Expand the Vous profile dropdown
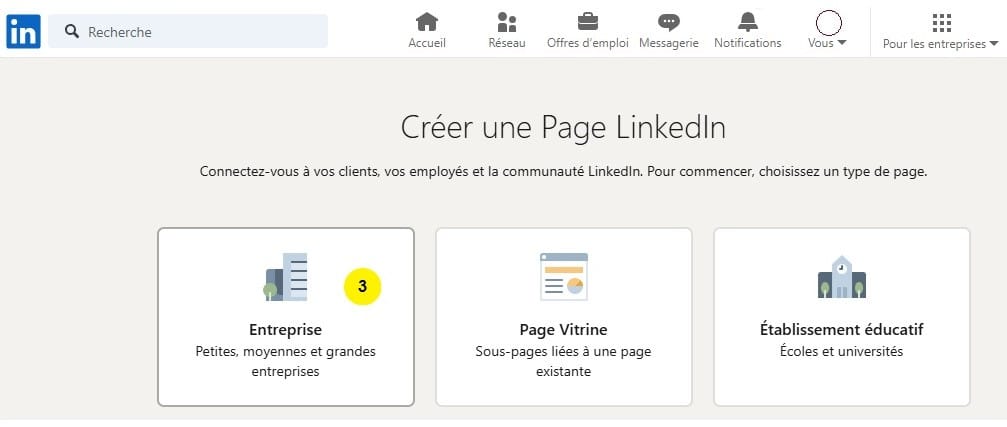The height and width of the screenshot is (427, 1007). click(x=827, y=43)
